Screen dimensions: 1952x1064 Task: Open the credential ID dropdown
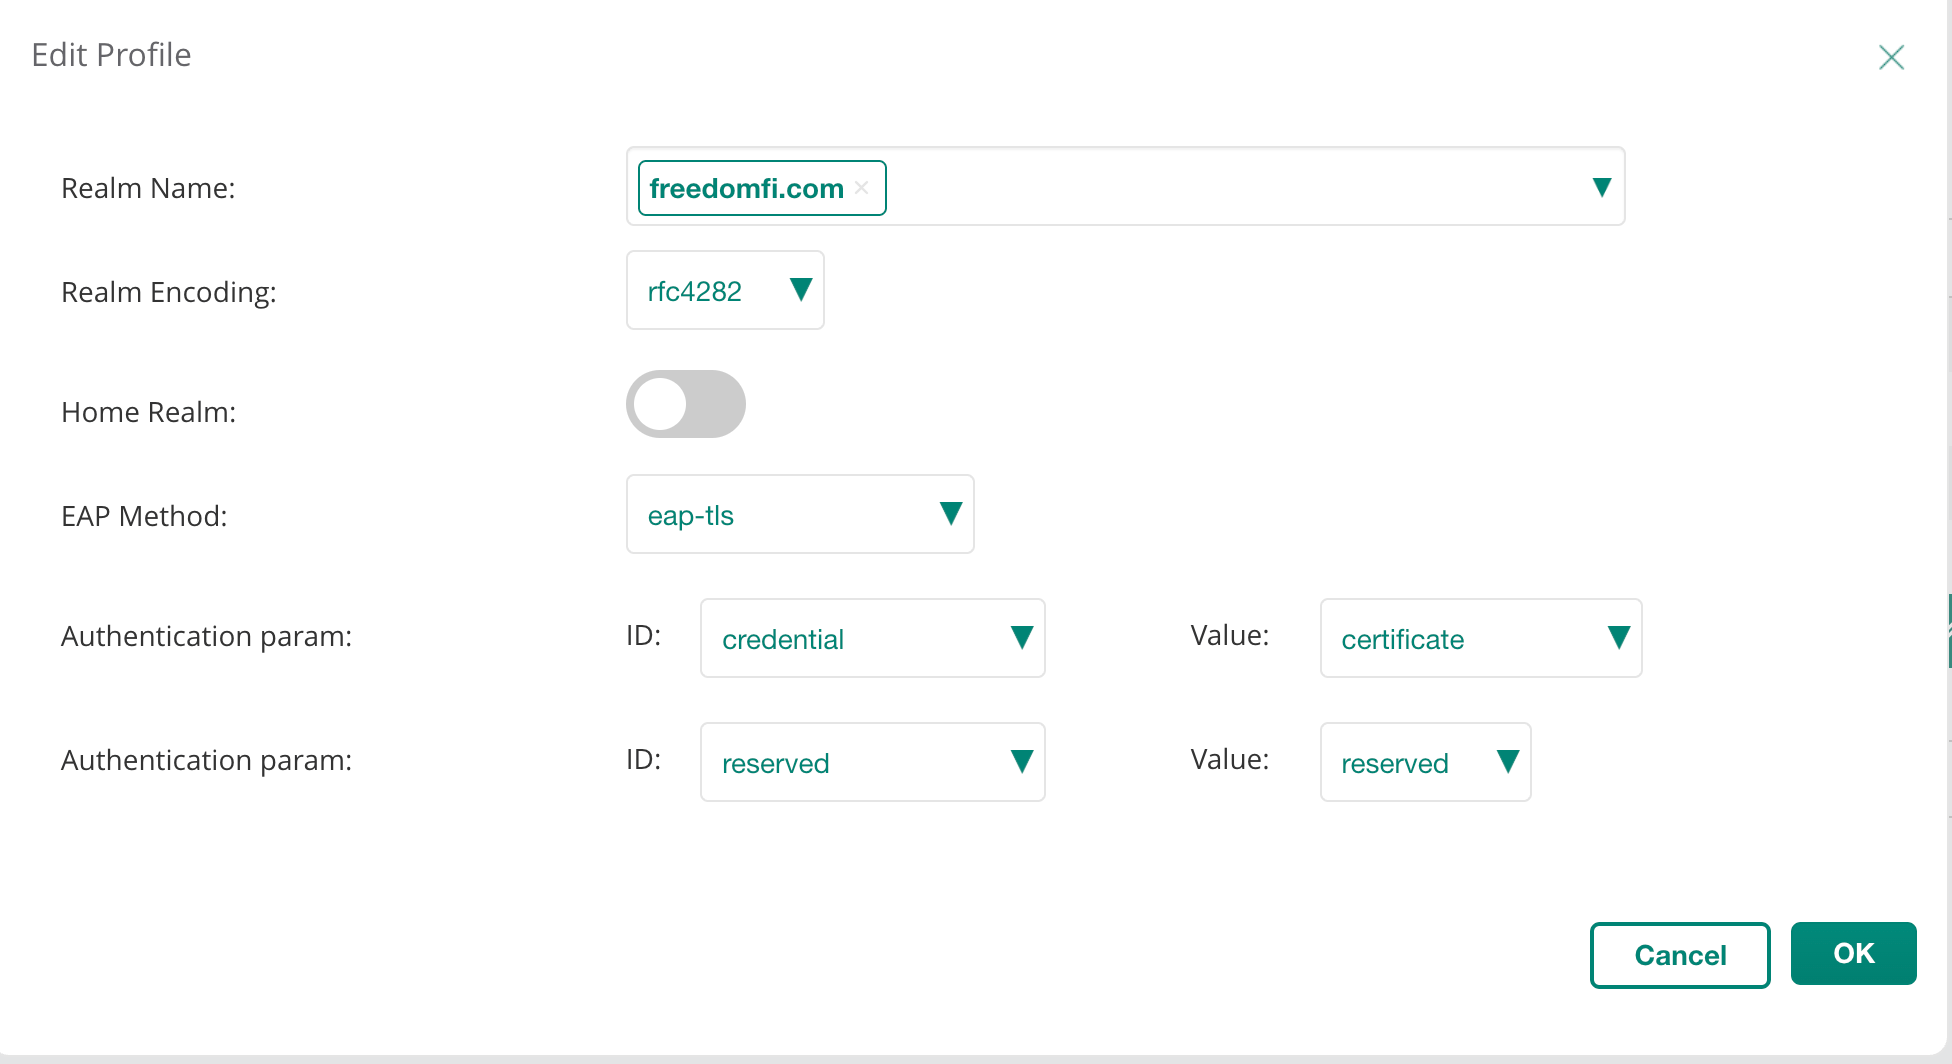[872, 638]
